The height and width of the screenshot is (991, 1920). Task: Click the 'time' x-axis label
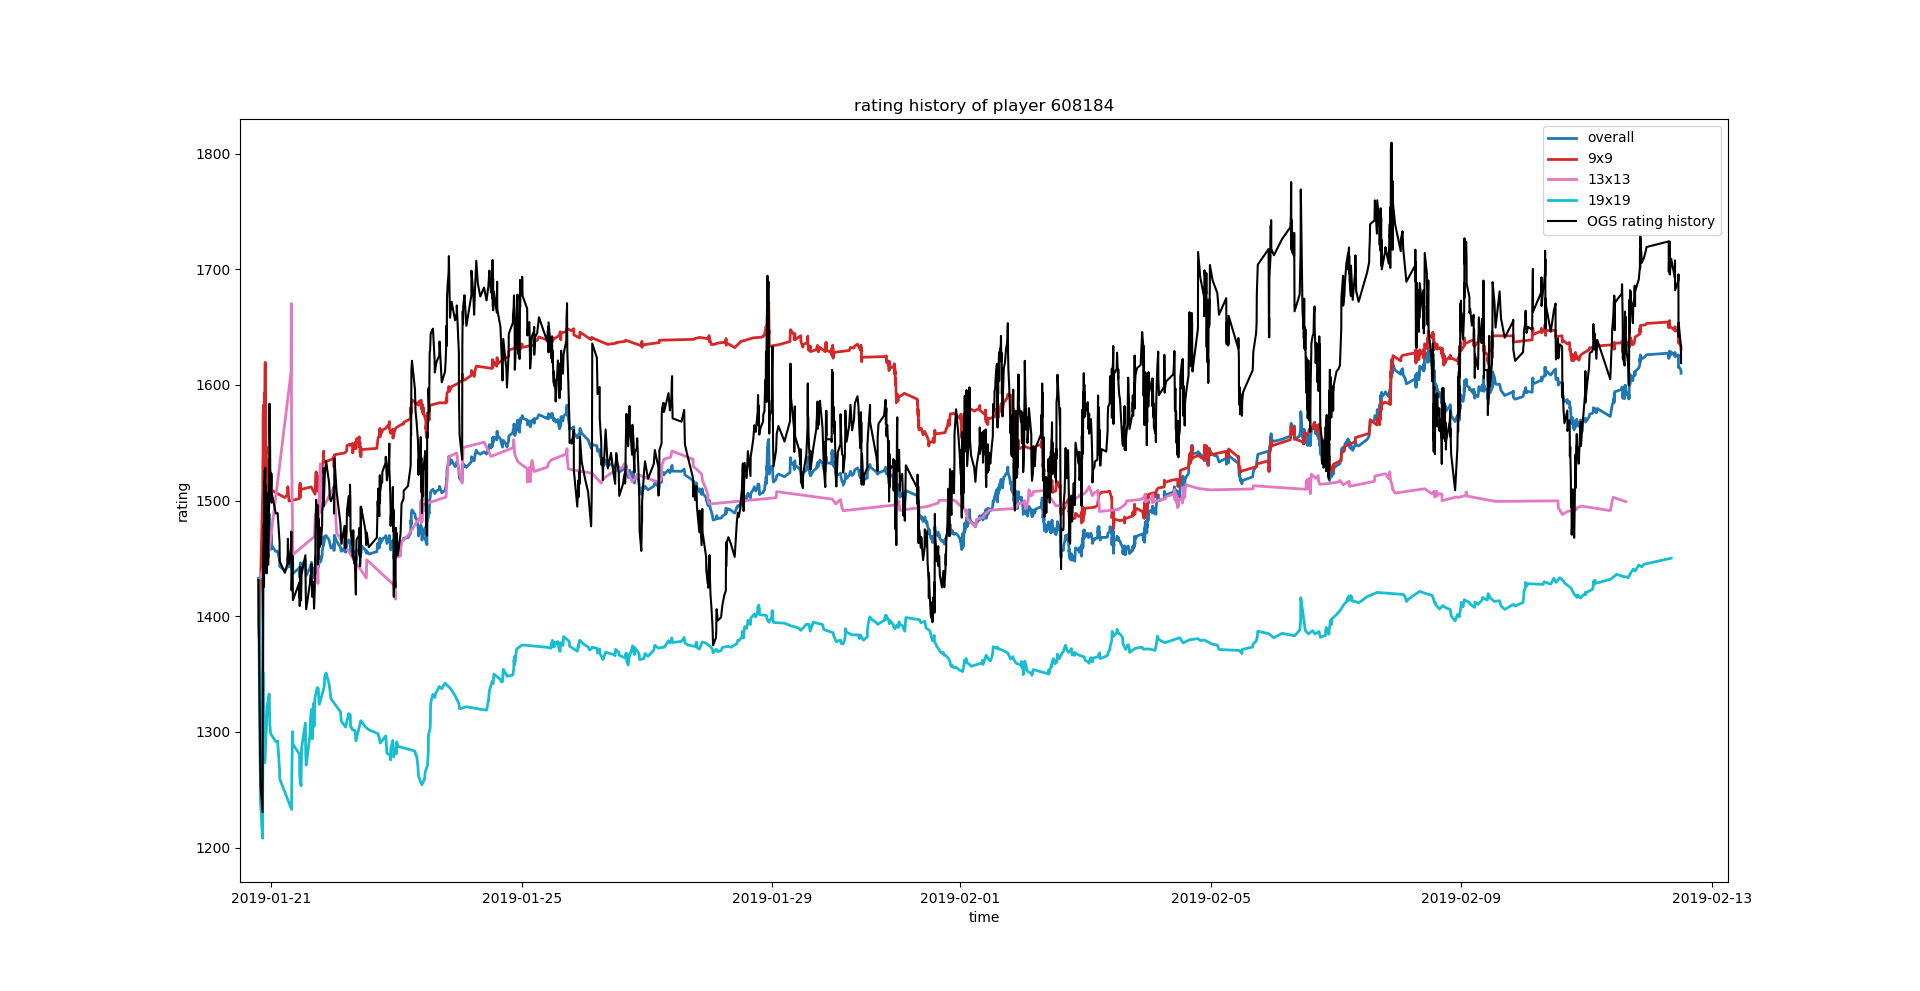coord(983,917)
